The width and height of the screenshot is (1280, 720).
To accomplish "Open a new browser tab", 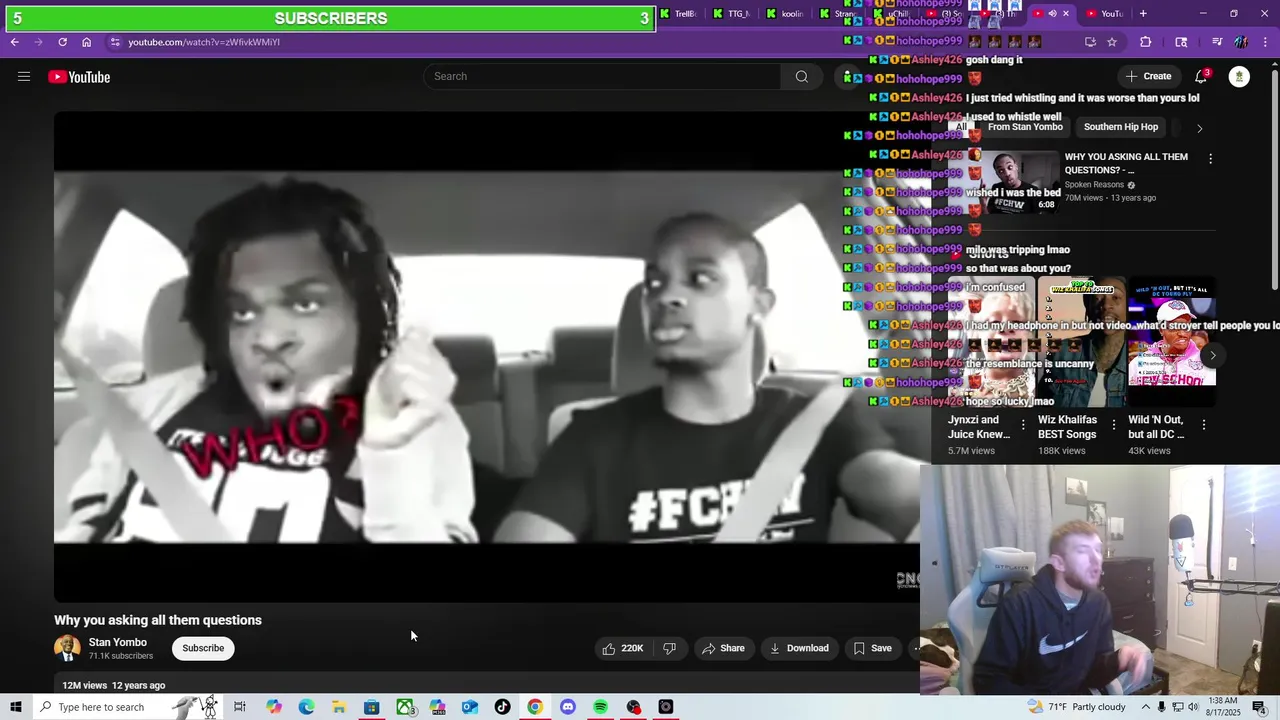I will point(1143,13).
